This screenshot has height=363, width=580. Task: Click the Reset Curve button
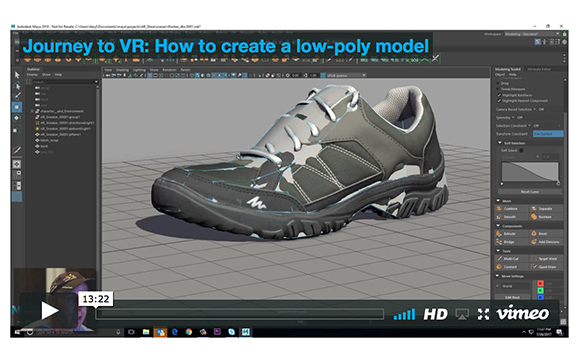[530, 192]
